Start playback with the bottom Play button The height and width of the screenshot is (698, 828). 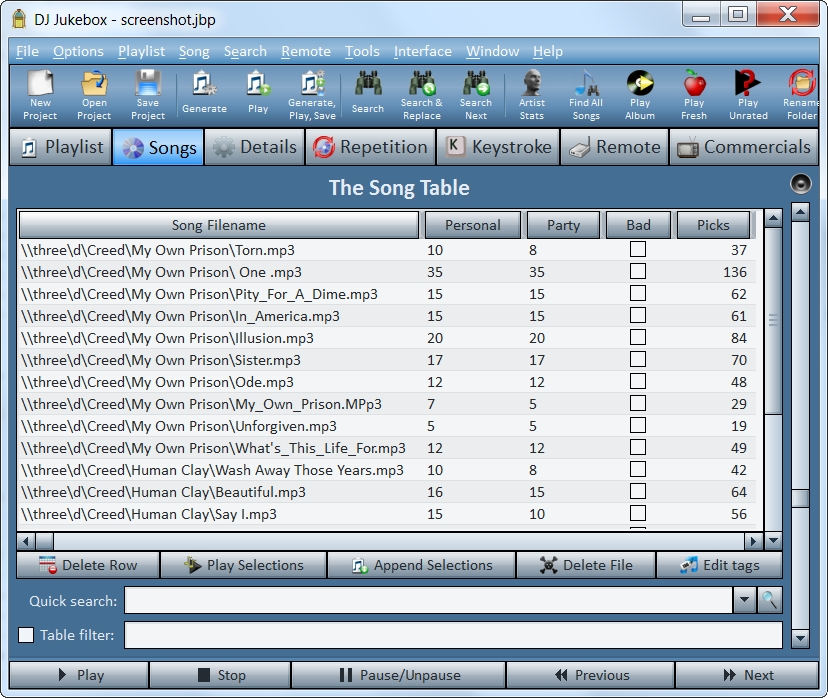79,675
